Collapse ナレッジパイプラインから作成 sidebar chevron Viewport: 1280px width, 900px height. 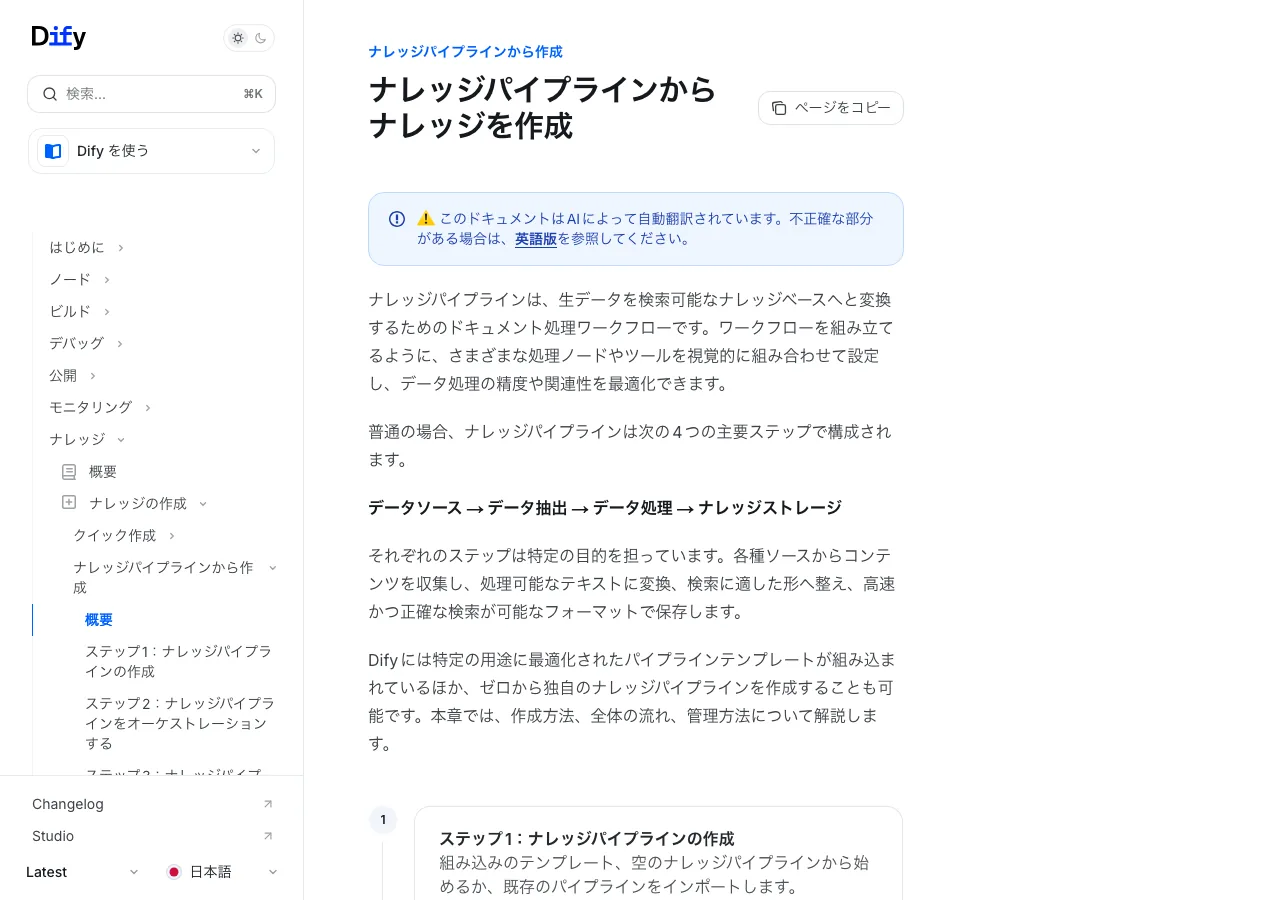(x=272, y=567)
